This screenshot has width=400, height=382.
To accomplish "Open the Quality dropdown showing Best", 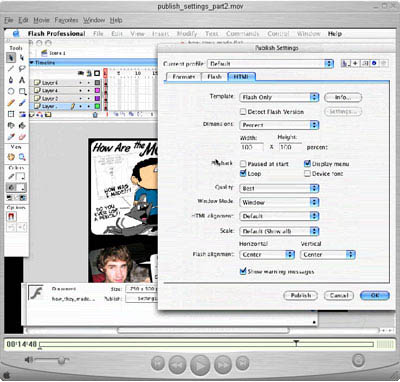I will pyautogui.click(x=279, y=188).
